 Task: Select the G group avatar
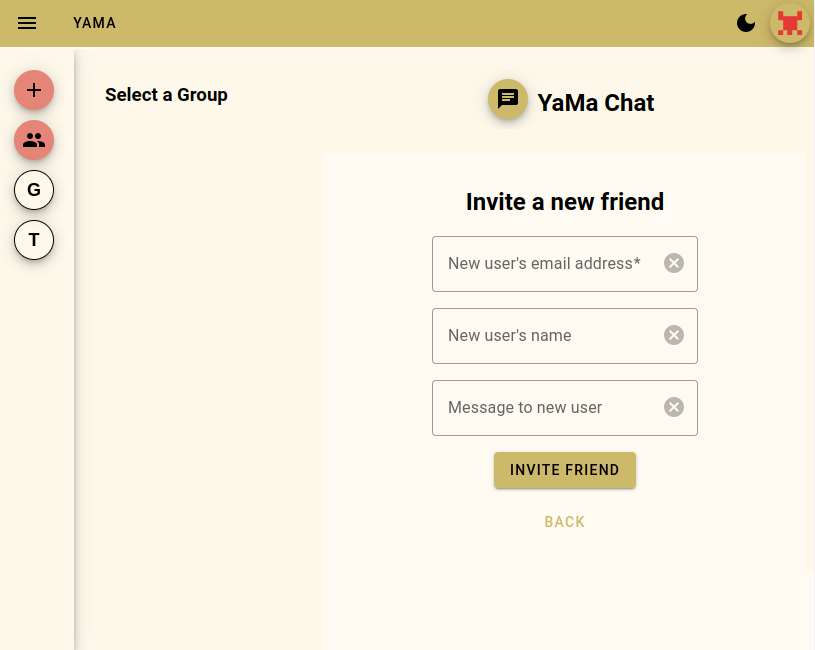(34, 190)
